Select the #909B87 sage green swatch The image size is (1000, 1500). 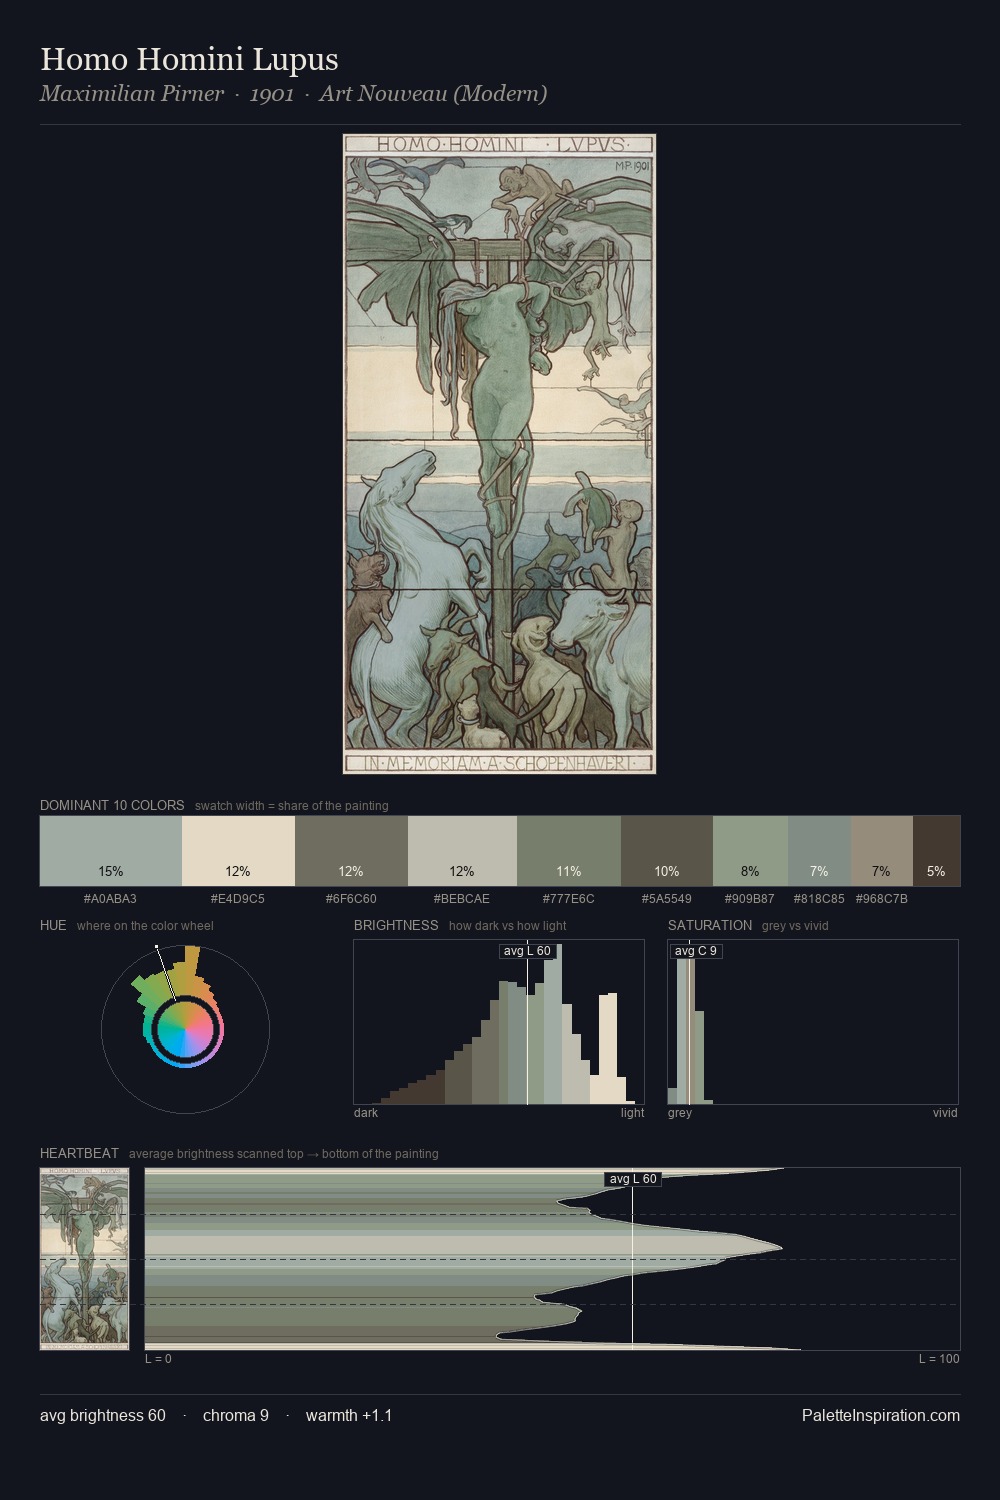[x=750, y=851]
